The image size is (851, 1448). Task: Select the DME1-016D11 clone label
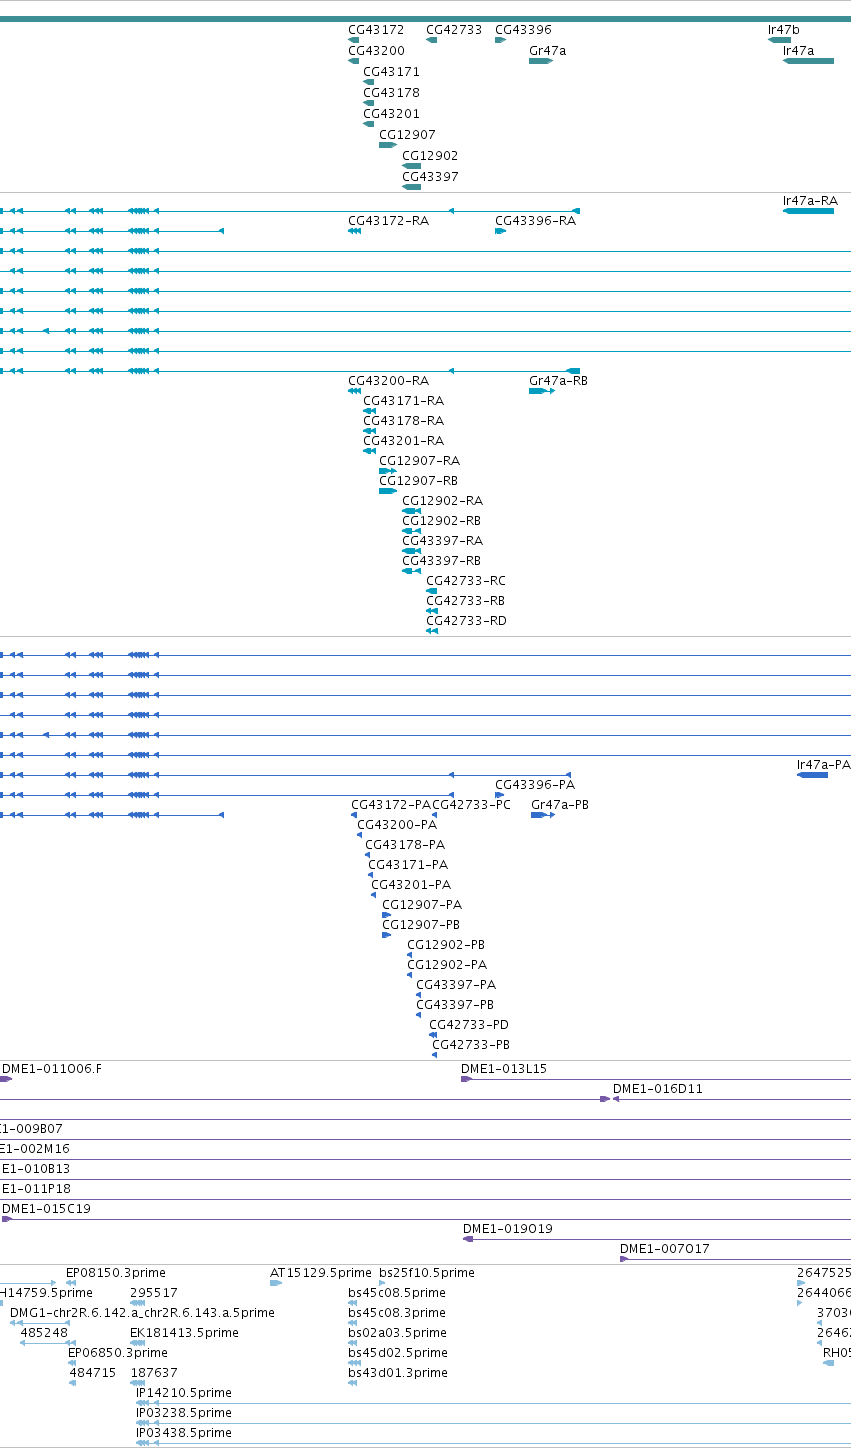pyautogui.click(x=658, y=1089)
